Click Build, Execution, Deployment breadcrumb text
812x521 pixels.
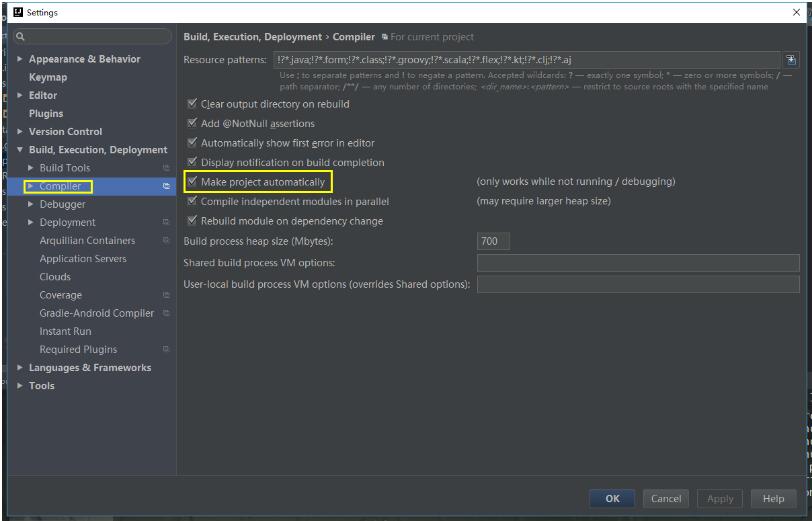click(253, 37)
